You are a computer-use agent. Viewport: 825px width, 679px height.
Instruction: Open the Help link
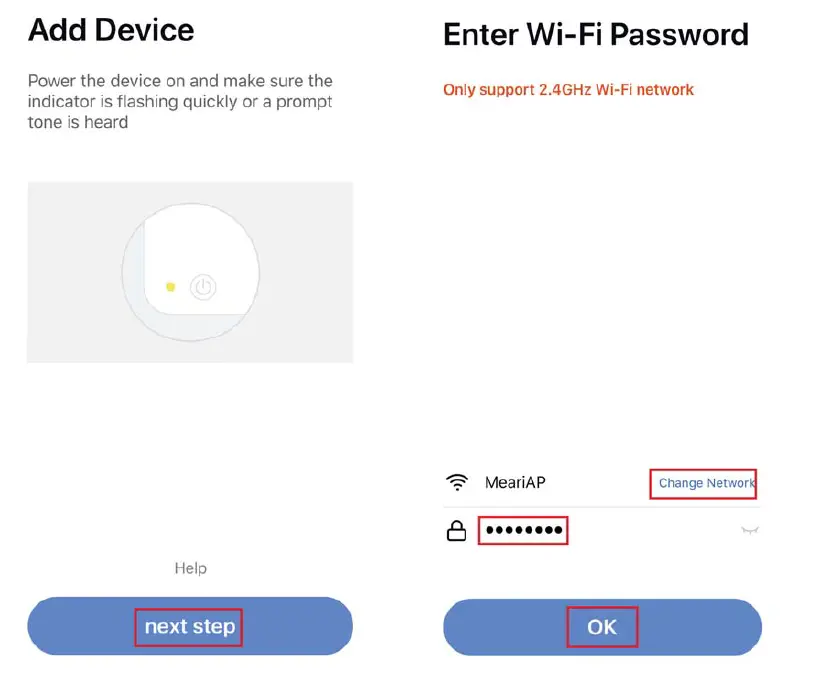190,568
